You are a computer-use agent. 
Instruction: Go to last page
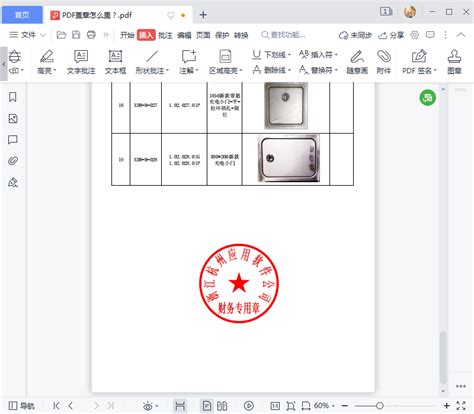[x=111, y=406]
